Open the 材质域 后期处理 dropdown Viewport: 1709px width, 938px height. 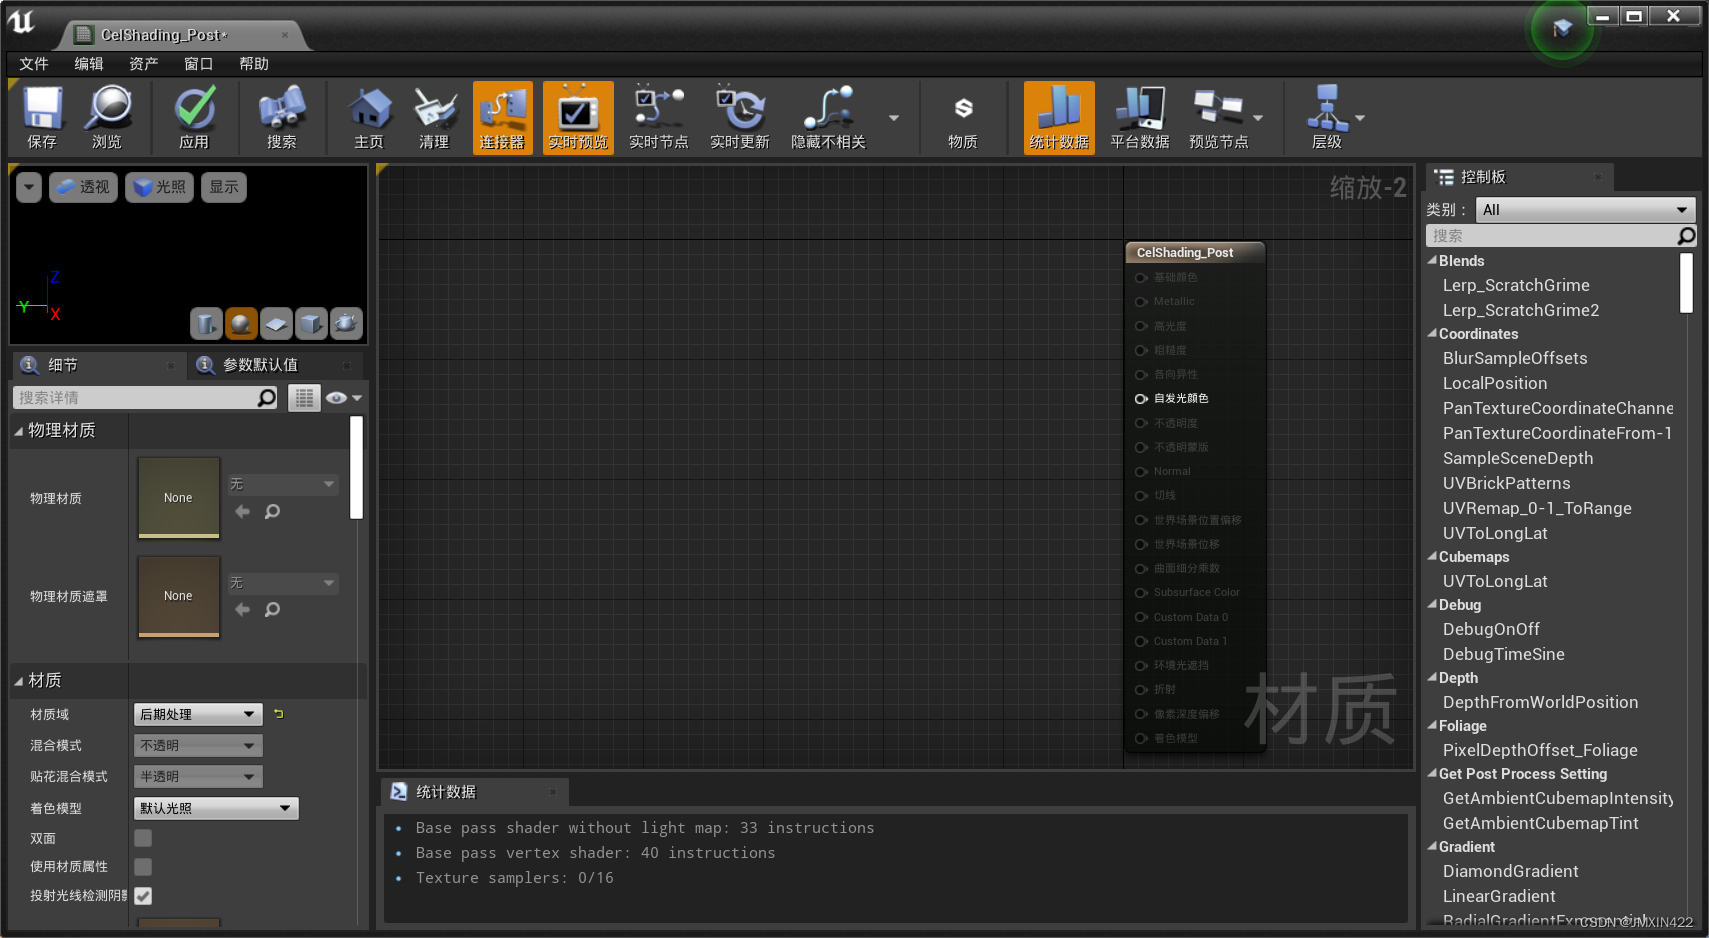(198, 714)
